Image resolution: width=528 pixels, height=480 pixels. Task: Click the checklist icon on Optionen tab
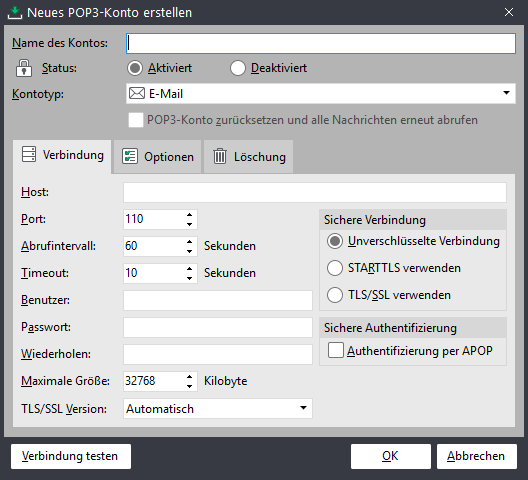tap(130, 156)
